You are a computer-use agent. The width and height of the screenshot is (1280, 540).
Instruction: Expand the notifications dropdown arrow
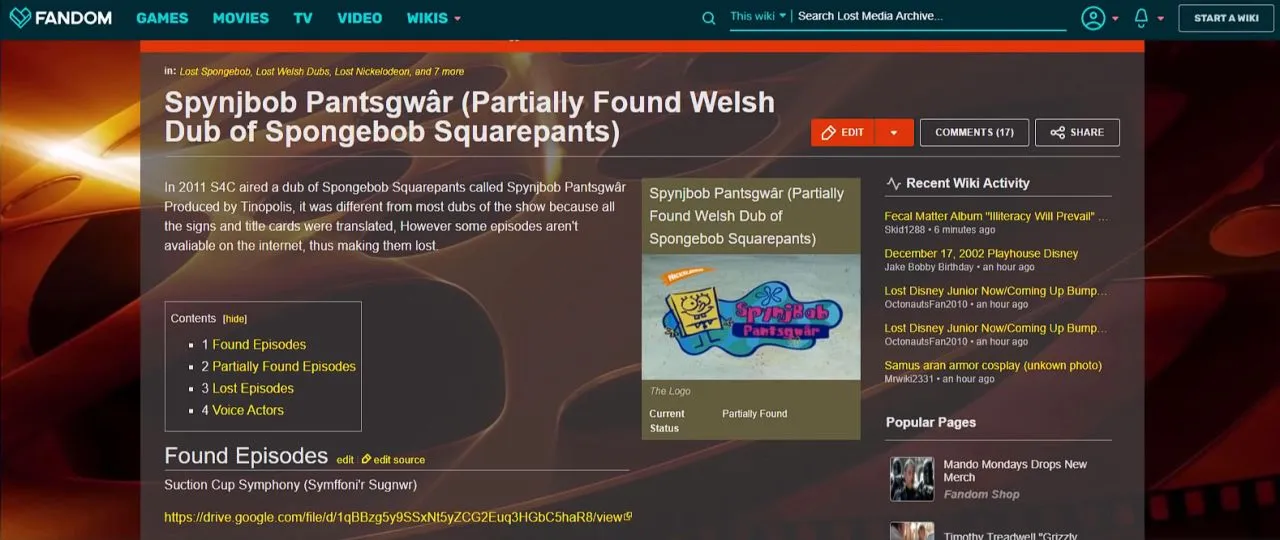(1160, 19)
